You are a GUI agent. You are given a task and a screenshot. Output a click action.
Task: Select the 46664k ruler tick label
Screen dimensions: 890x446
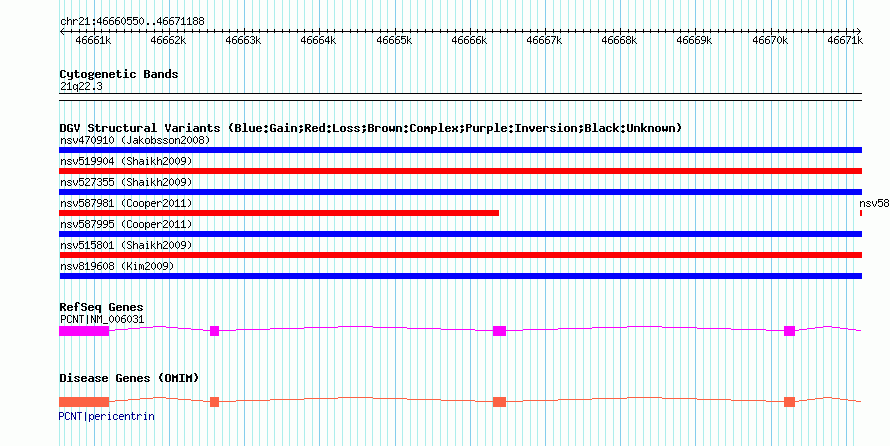tap(318, 41)
